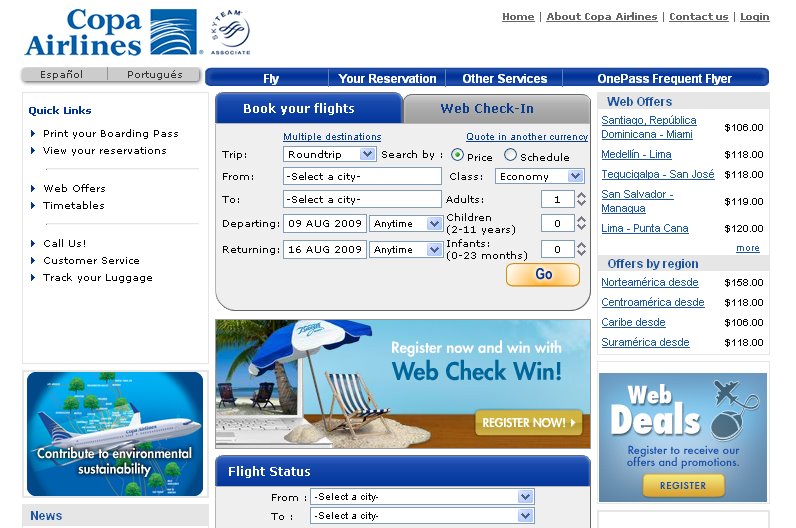Click the To city input field
The height and width of the screenshot is (528, 796).
pyautogui.click(x=362, y=199)
